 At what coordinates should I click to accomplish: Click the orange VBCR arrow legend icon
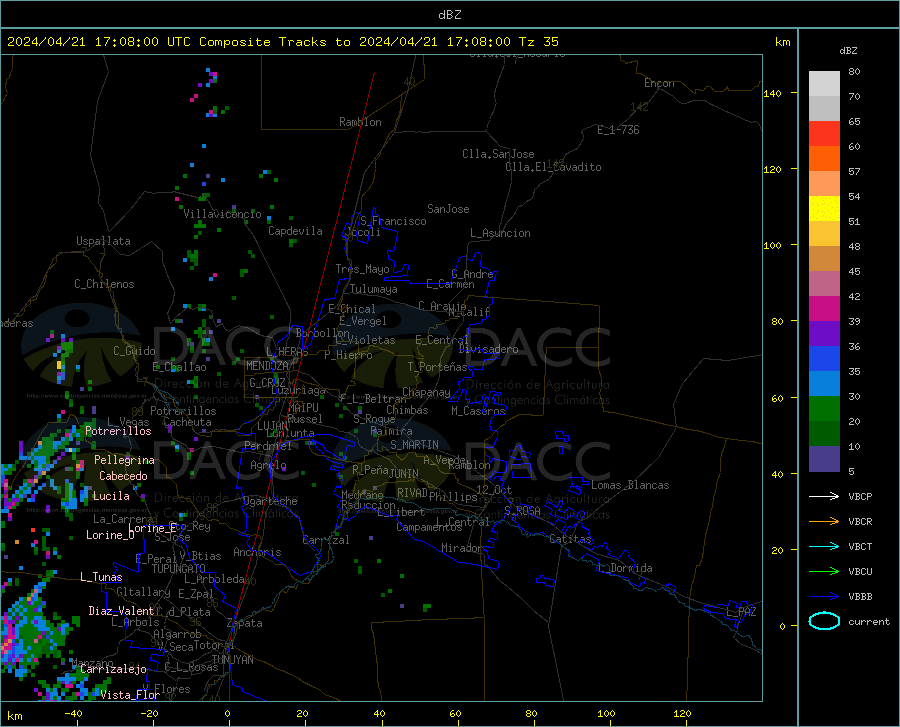tap(824, 522)
